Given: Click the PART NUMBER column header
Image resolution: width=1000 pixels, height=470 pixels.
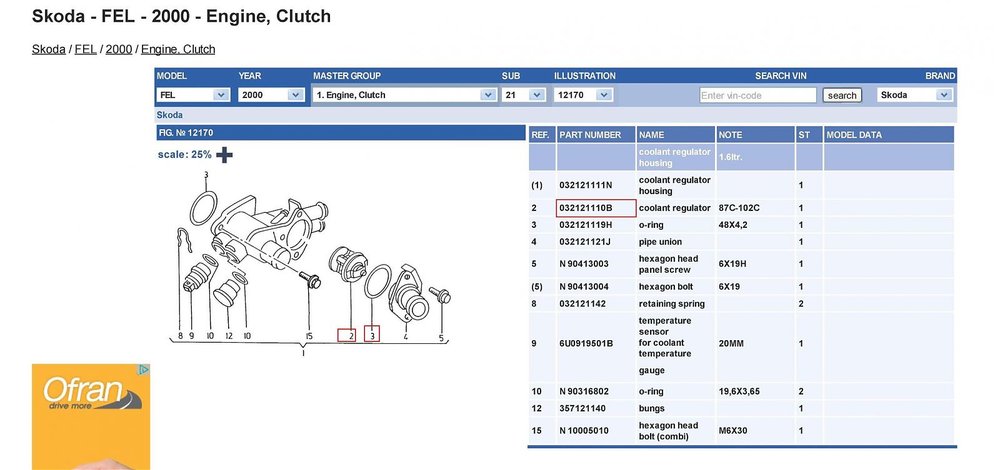Looking at the screenshot, I should point(596,135).
